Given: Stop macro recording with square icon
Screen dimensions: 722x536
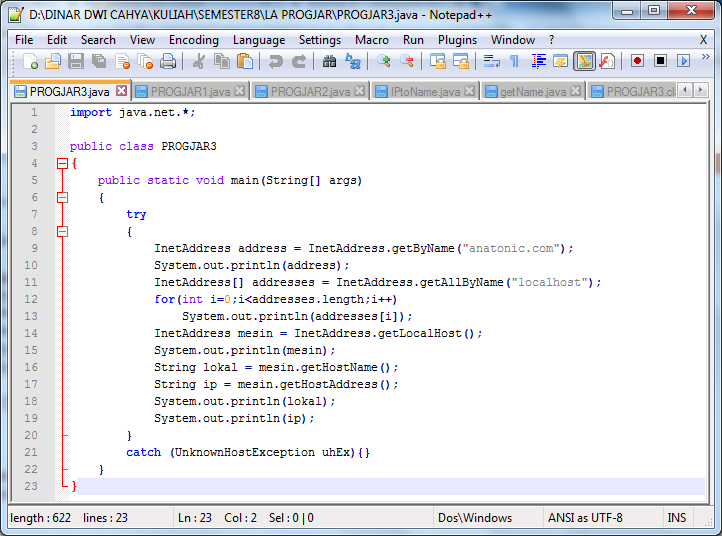Looking at the screenshot, I should 661,61.
